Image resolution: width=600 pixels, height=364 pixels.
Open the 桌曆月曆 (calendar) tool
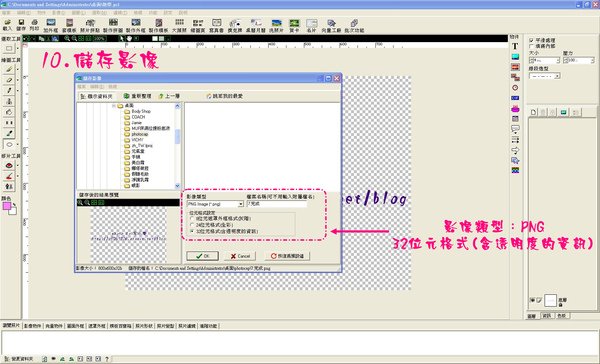tap(256, 25)
